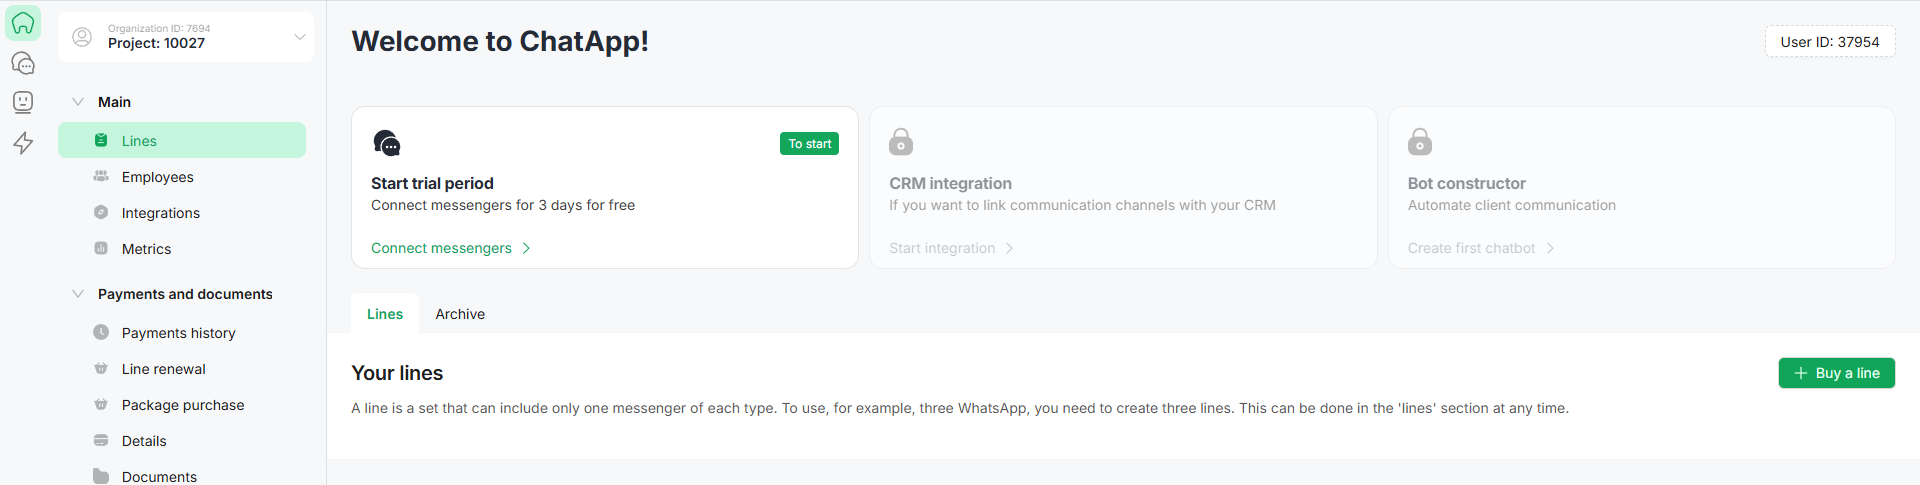Click the lock icon on CRM integration card

pyautogui.click(x=901, y=142)
